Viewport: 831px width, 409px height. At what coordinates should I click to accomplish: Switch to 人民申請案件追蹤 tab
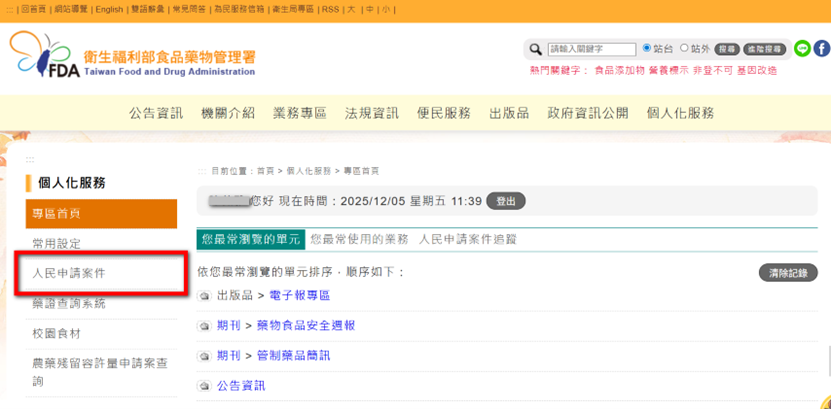coord(468,240)
